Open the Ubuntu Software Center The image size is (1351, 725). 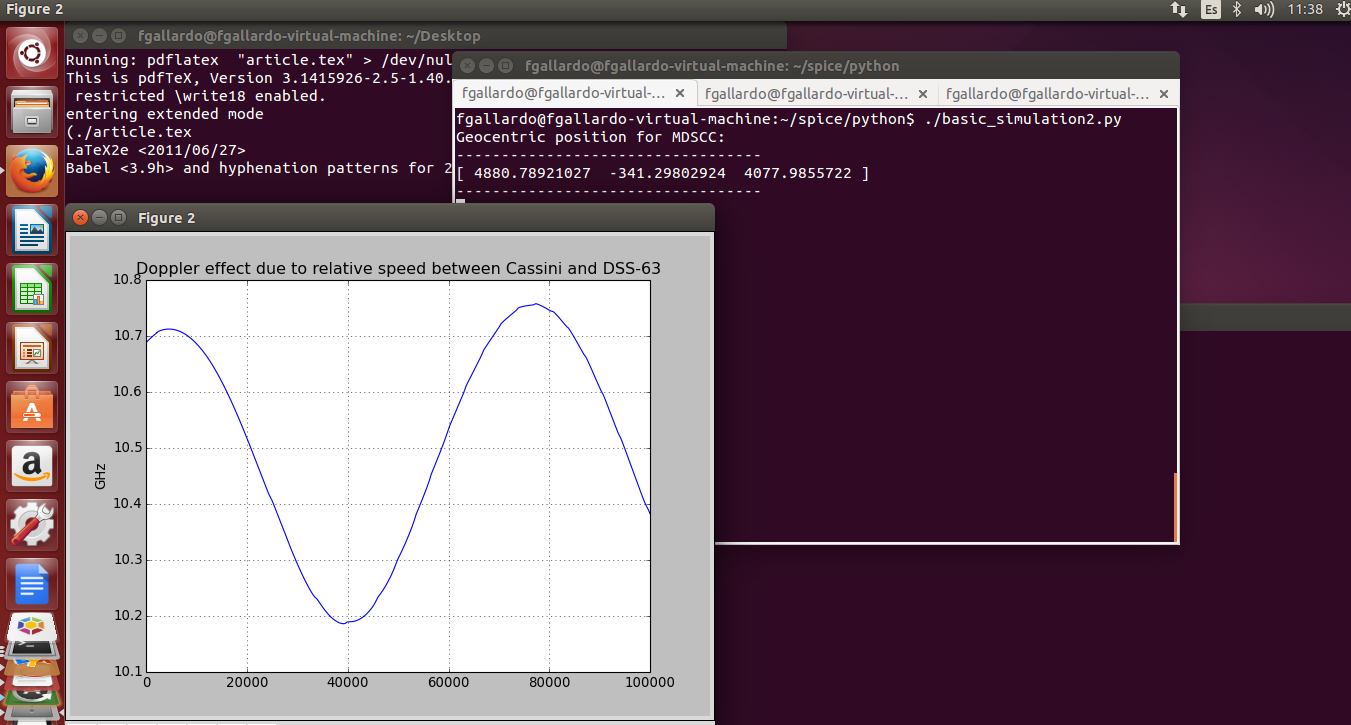tap(30, 408)
